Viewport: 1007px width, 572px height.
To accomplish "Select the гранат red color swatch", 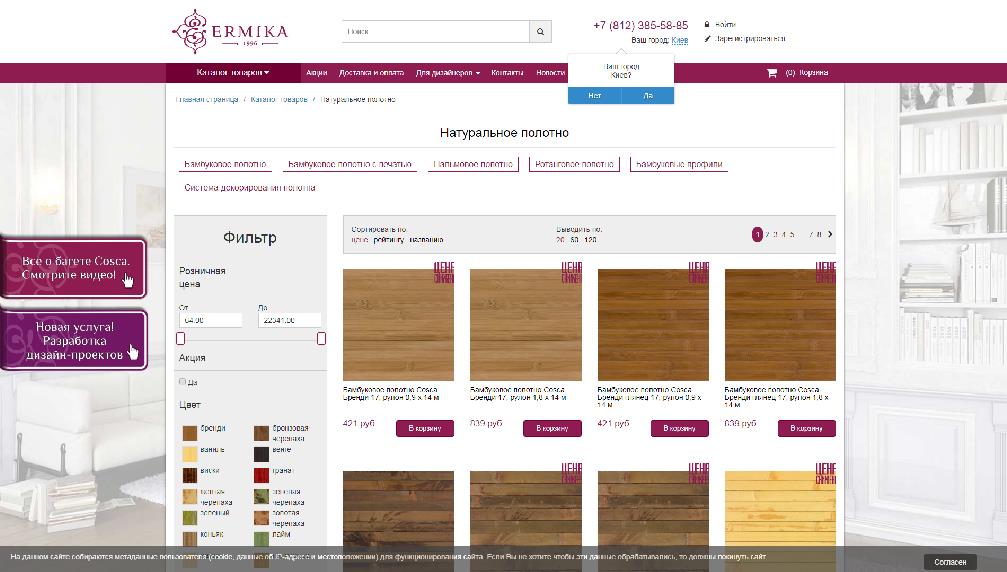I will [x=261, y=475].
